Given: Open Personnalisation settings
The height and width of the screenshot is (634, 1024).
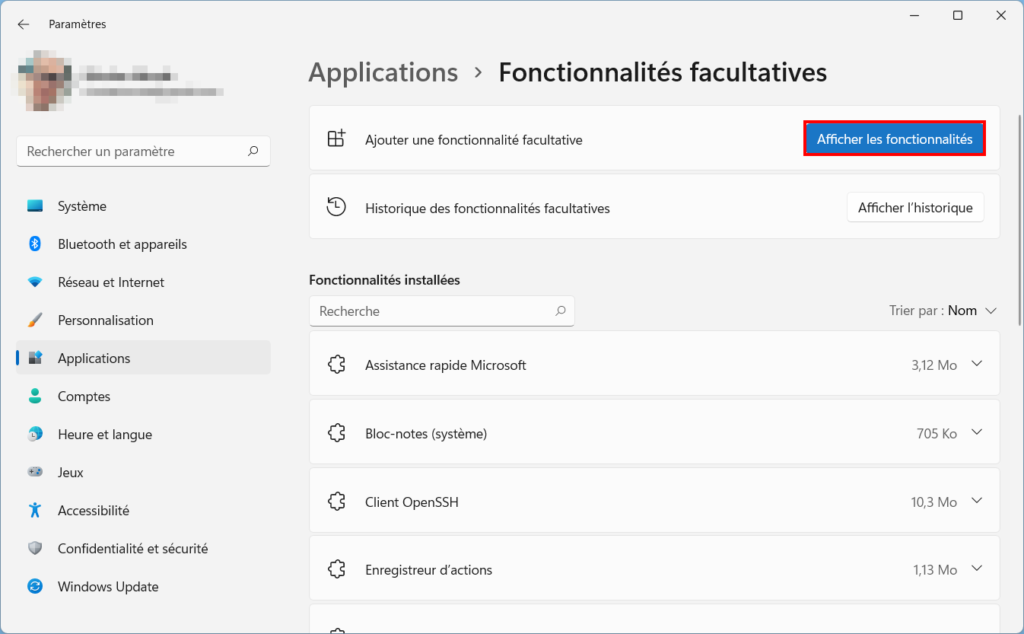Looking at the screenshot, I should tap(143, 320).
